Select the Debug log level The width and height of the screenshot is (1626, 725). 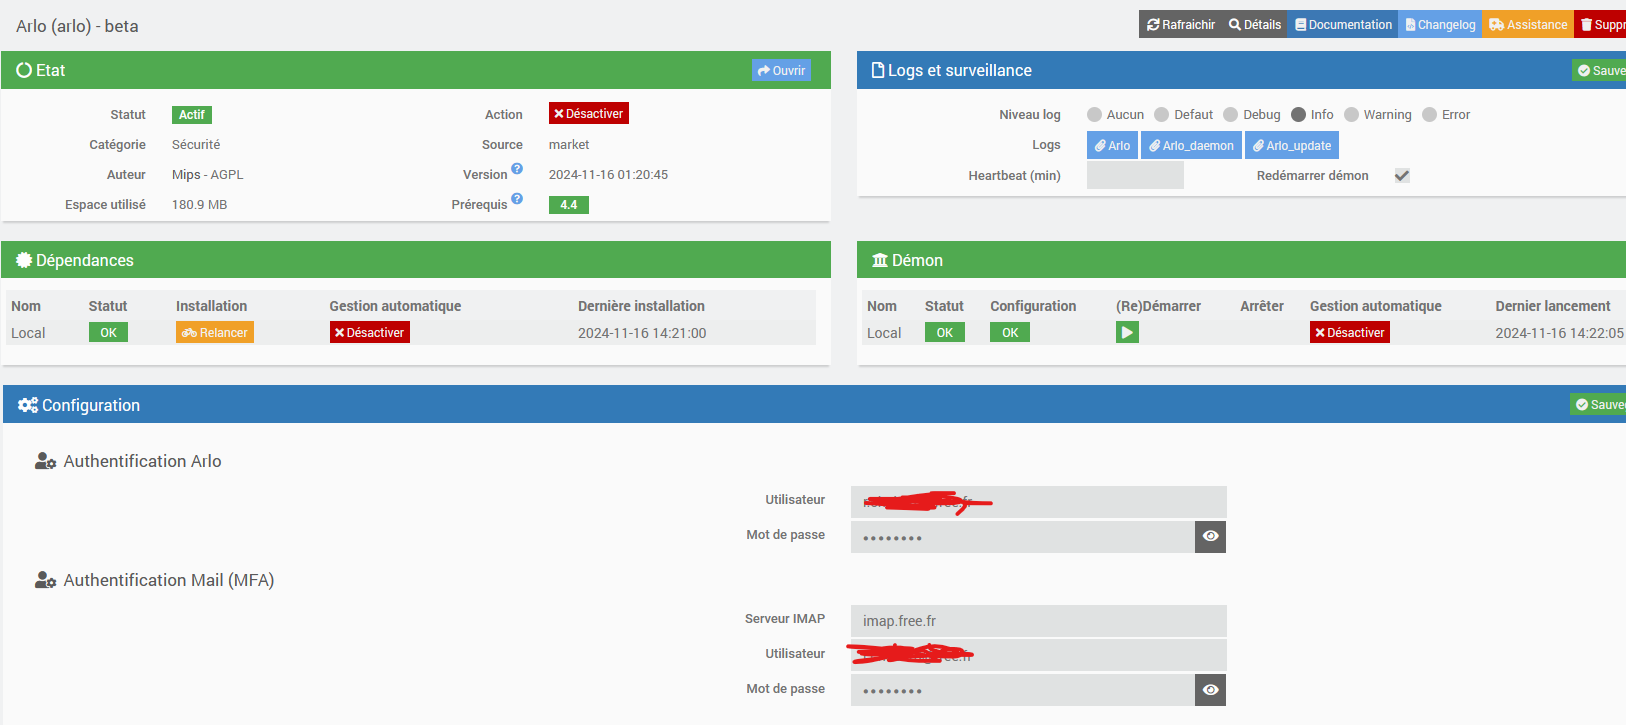click(x=1231, y=115)
